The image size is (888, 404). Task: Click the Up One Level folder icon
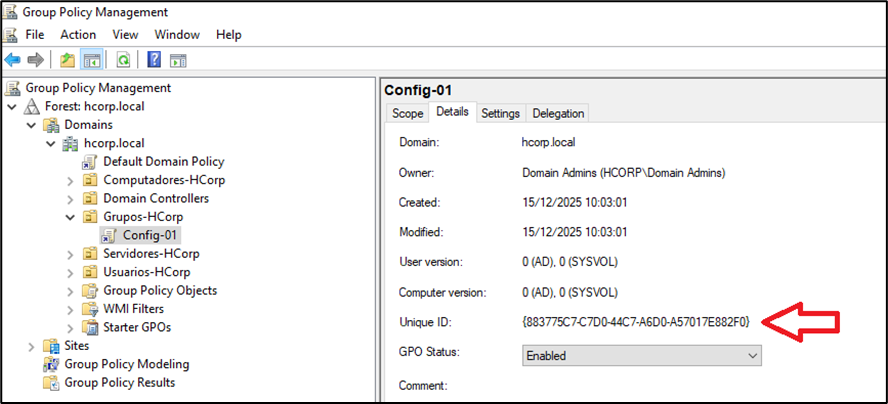(67, 60)
